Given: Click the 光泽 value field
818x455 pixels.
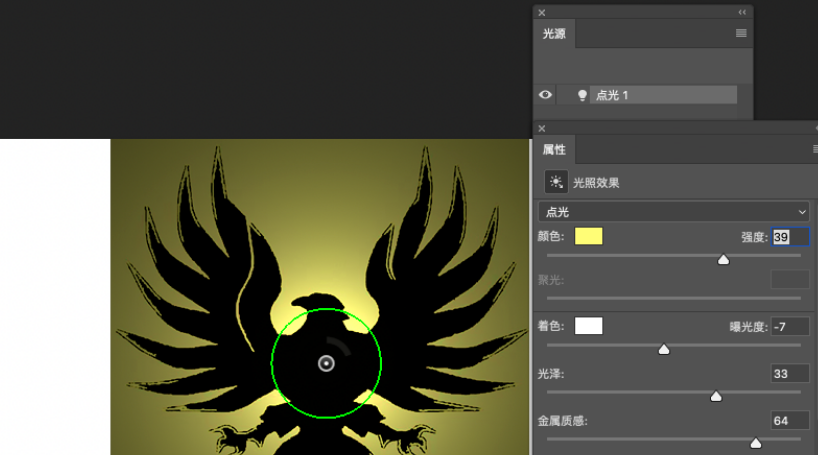Looking at the screenshot, I should coord(790,374).
